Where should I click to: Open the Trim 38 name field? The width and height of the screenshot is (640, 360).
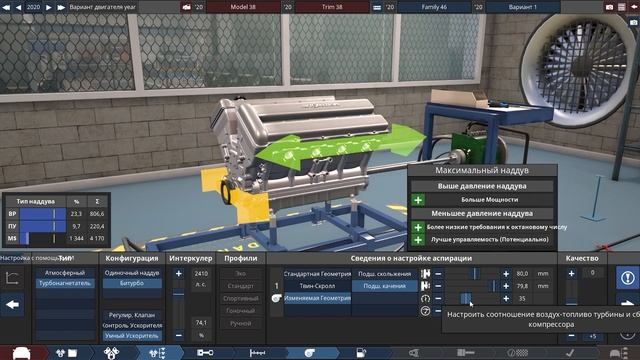pos(332,7)
